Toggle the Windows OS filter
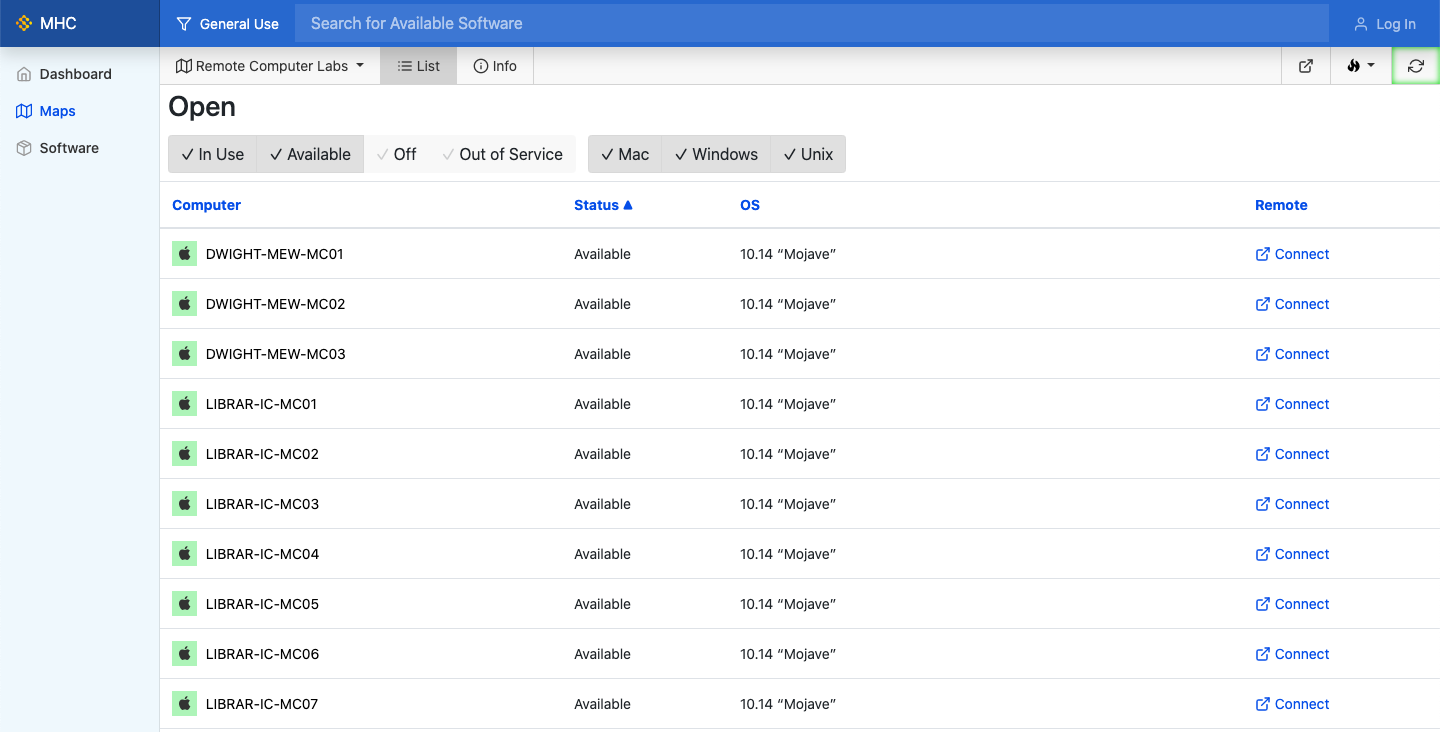This screenshot has height=732, width=1440. pos(716,154)
